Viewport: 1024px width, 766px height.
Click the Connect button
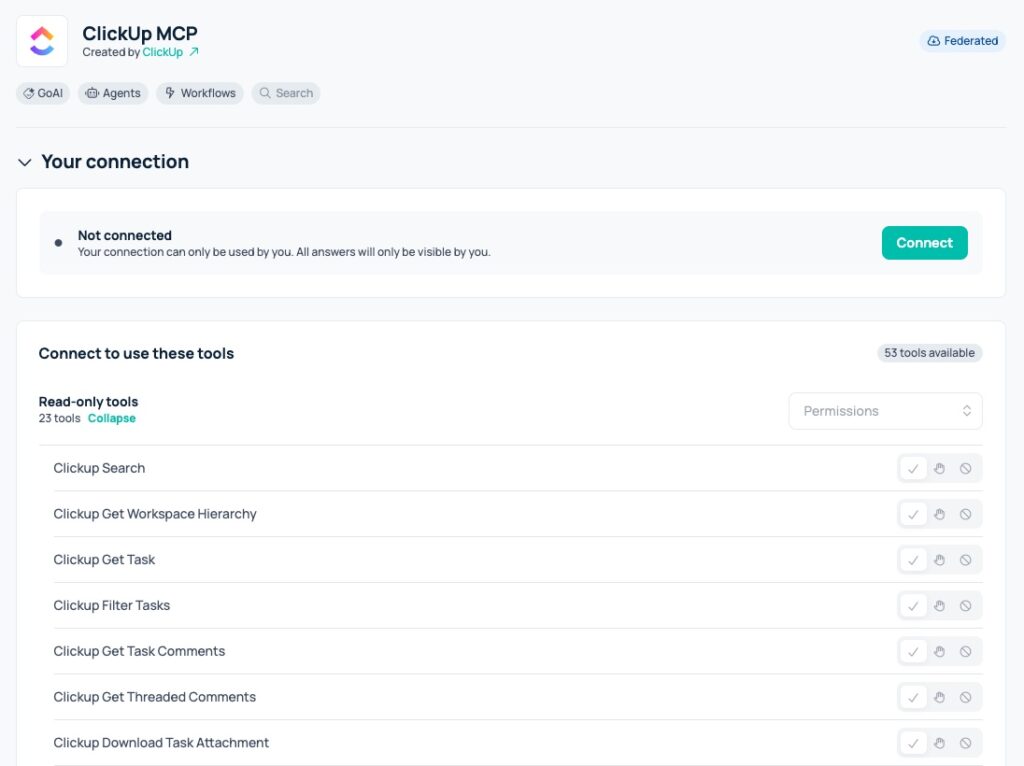pos(924,243)
